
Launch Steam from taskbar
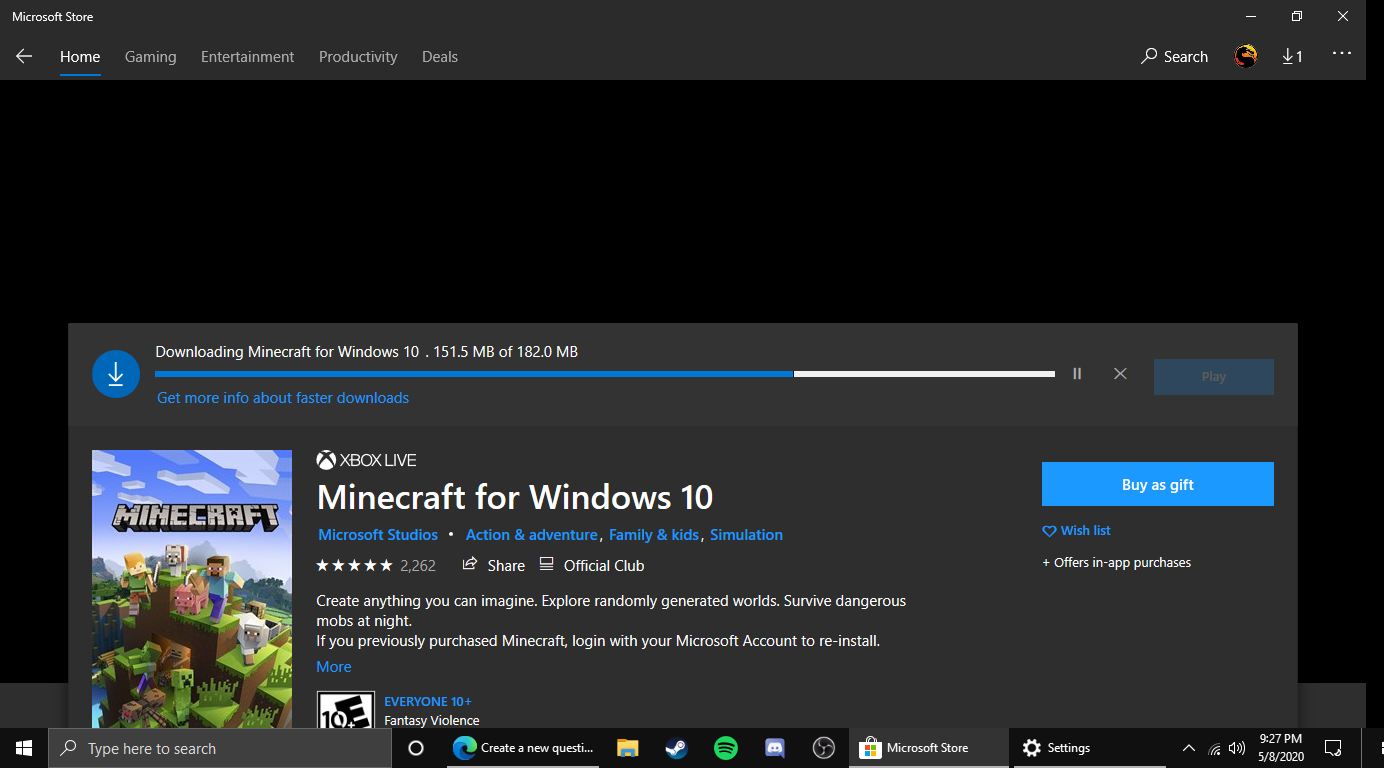click(x=676, y=748)
